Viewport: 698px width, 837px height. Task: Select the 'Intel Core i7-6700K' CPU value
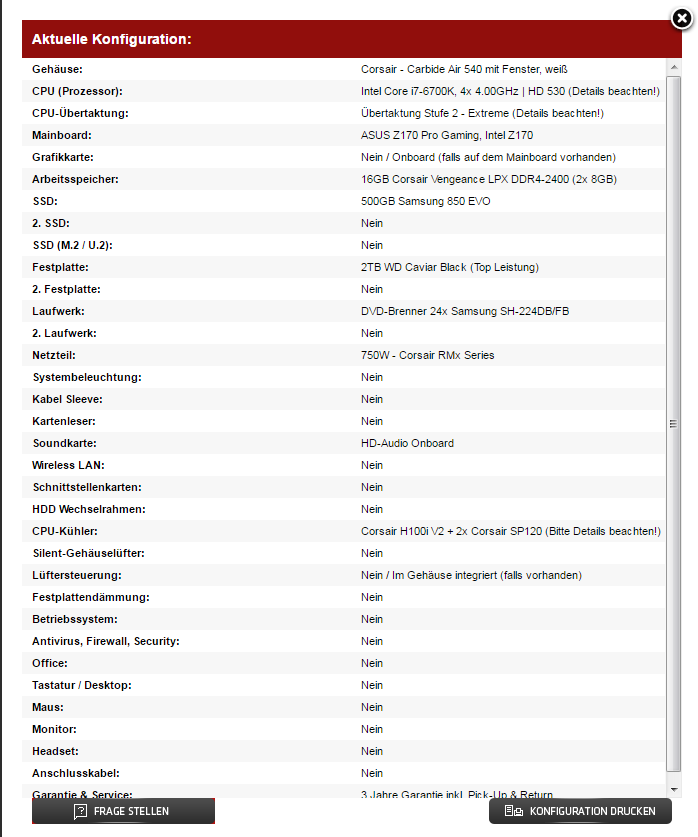pos(510,91)
